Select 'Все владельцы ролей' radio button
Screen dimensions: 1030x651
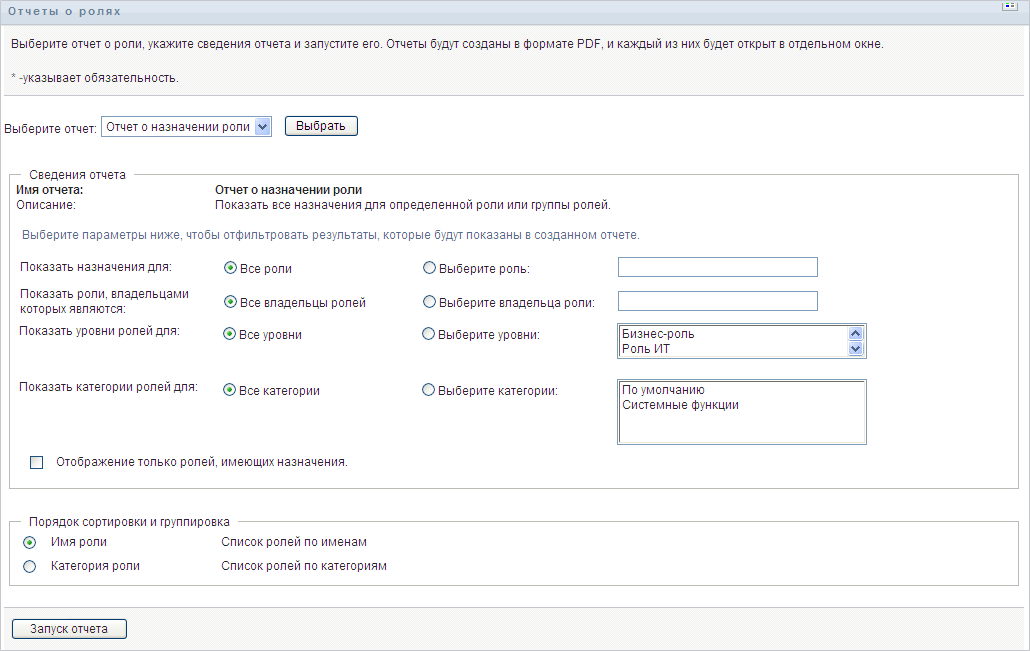coord(230,302)
